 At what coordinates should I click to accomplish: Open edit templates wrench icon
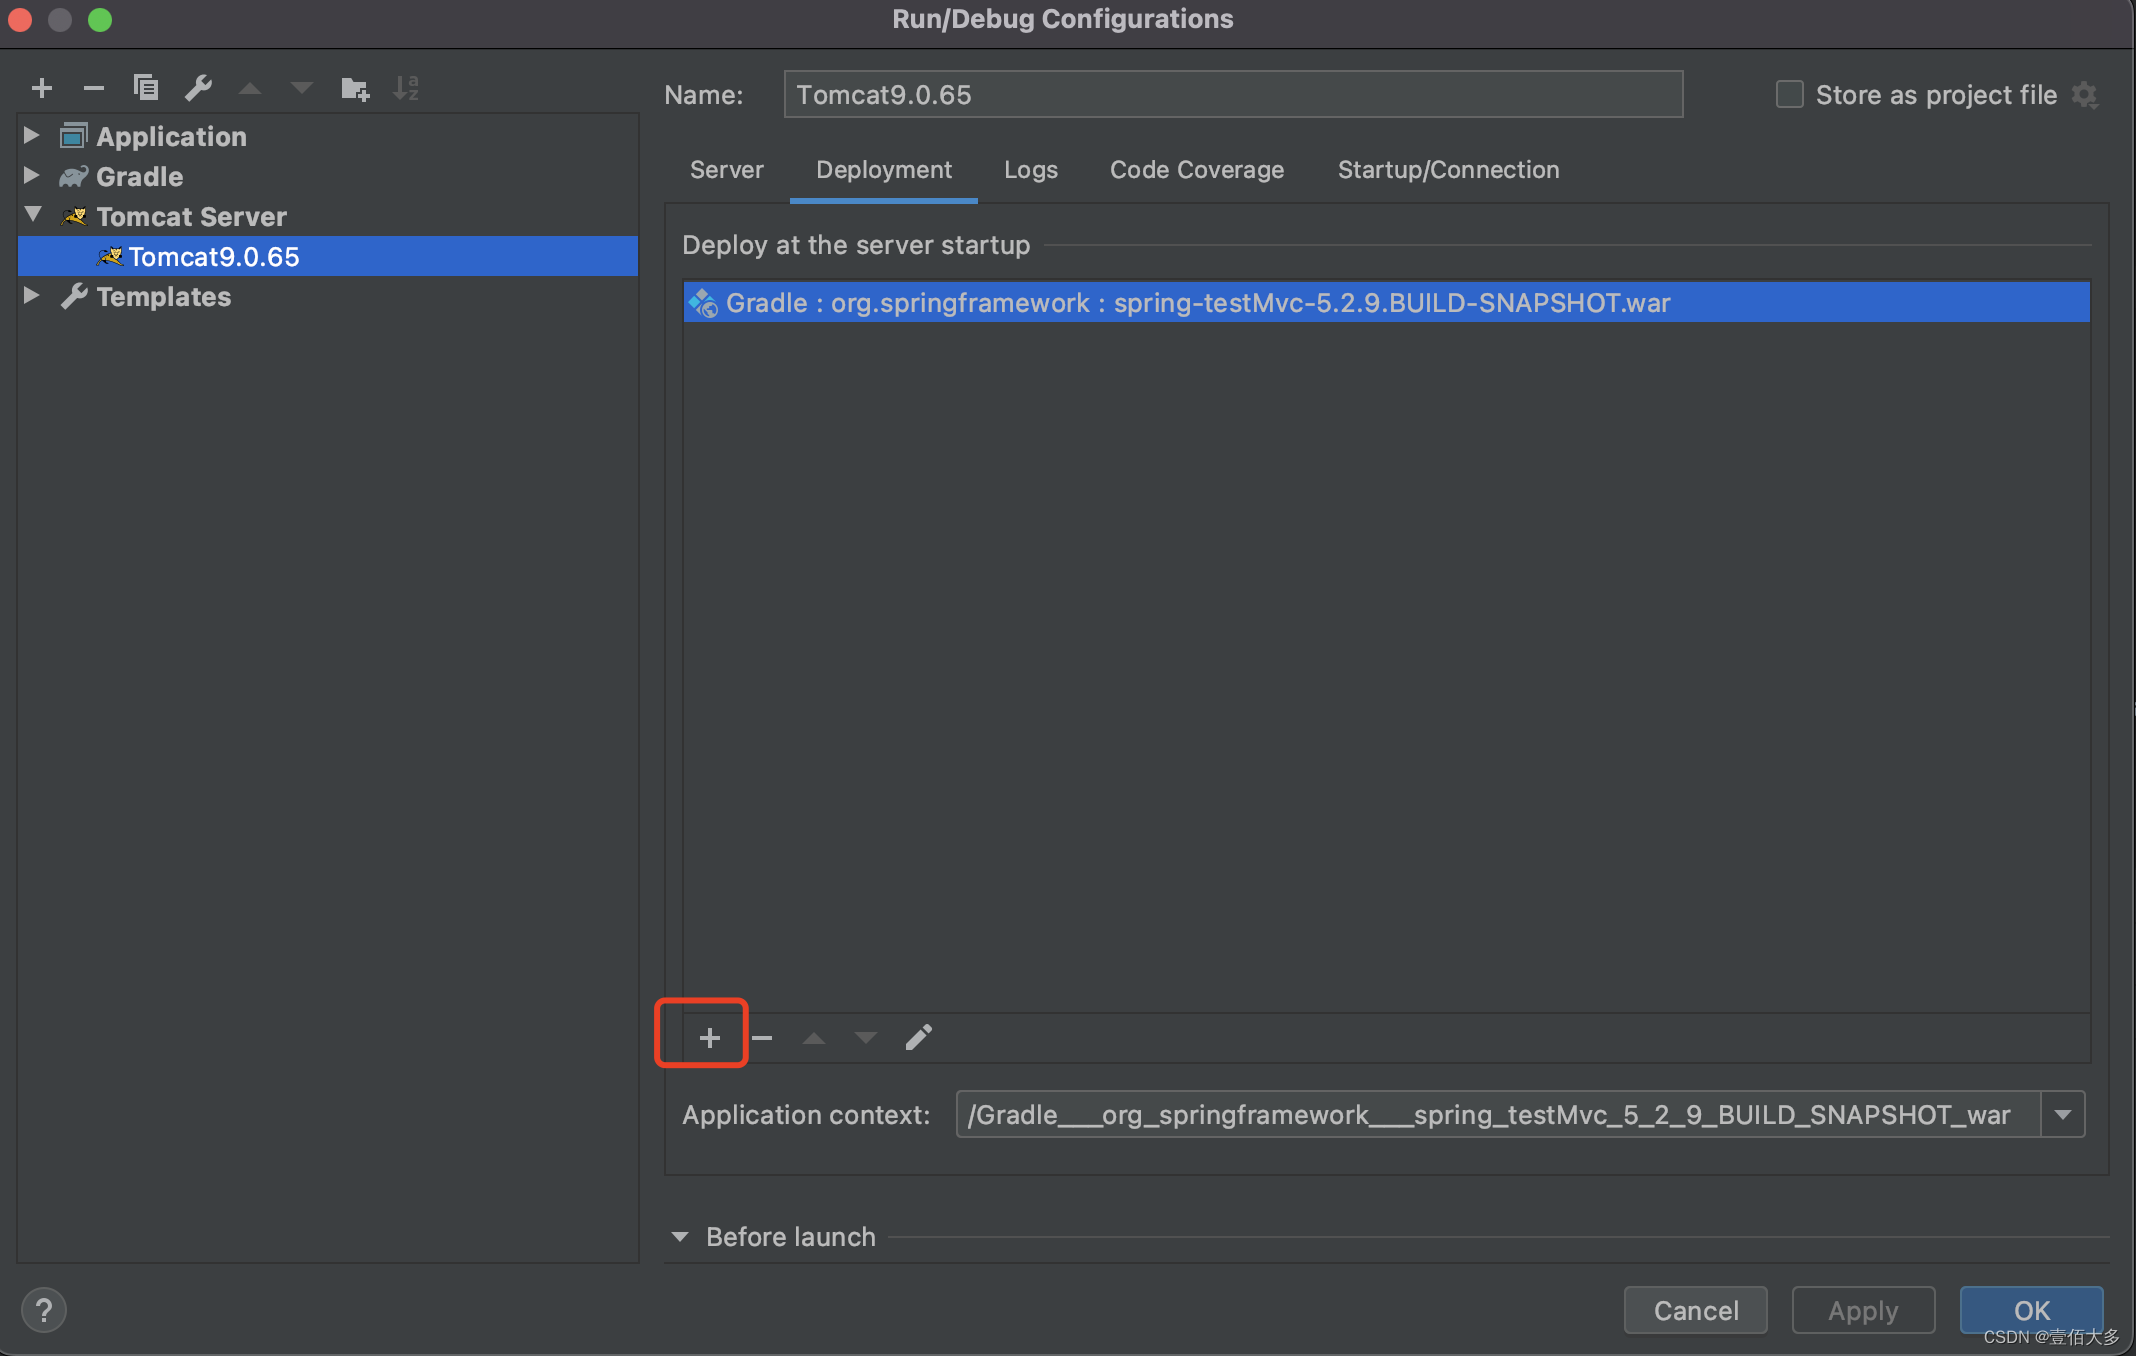pyautogui.click(x=198, y=89)
